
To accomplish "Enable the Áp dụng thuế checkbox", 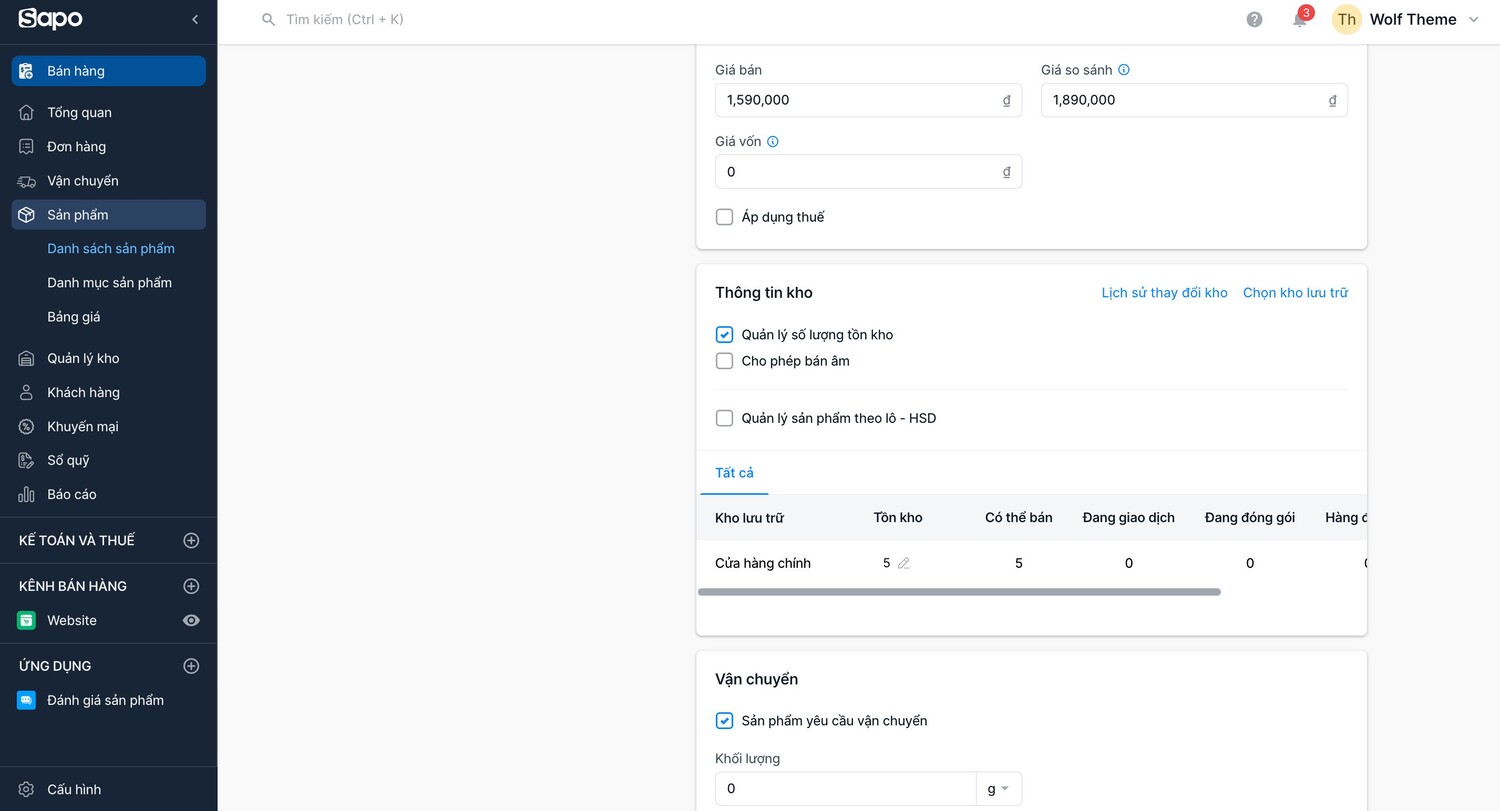I will pos(725,217).
